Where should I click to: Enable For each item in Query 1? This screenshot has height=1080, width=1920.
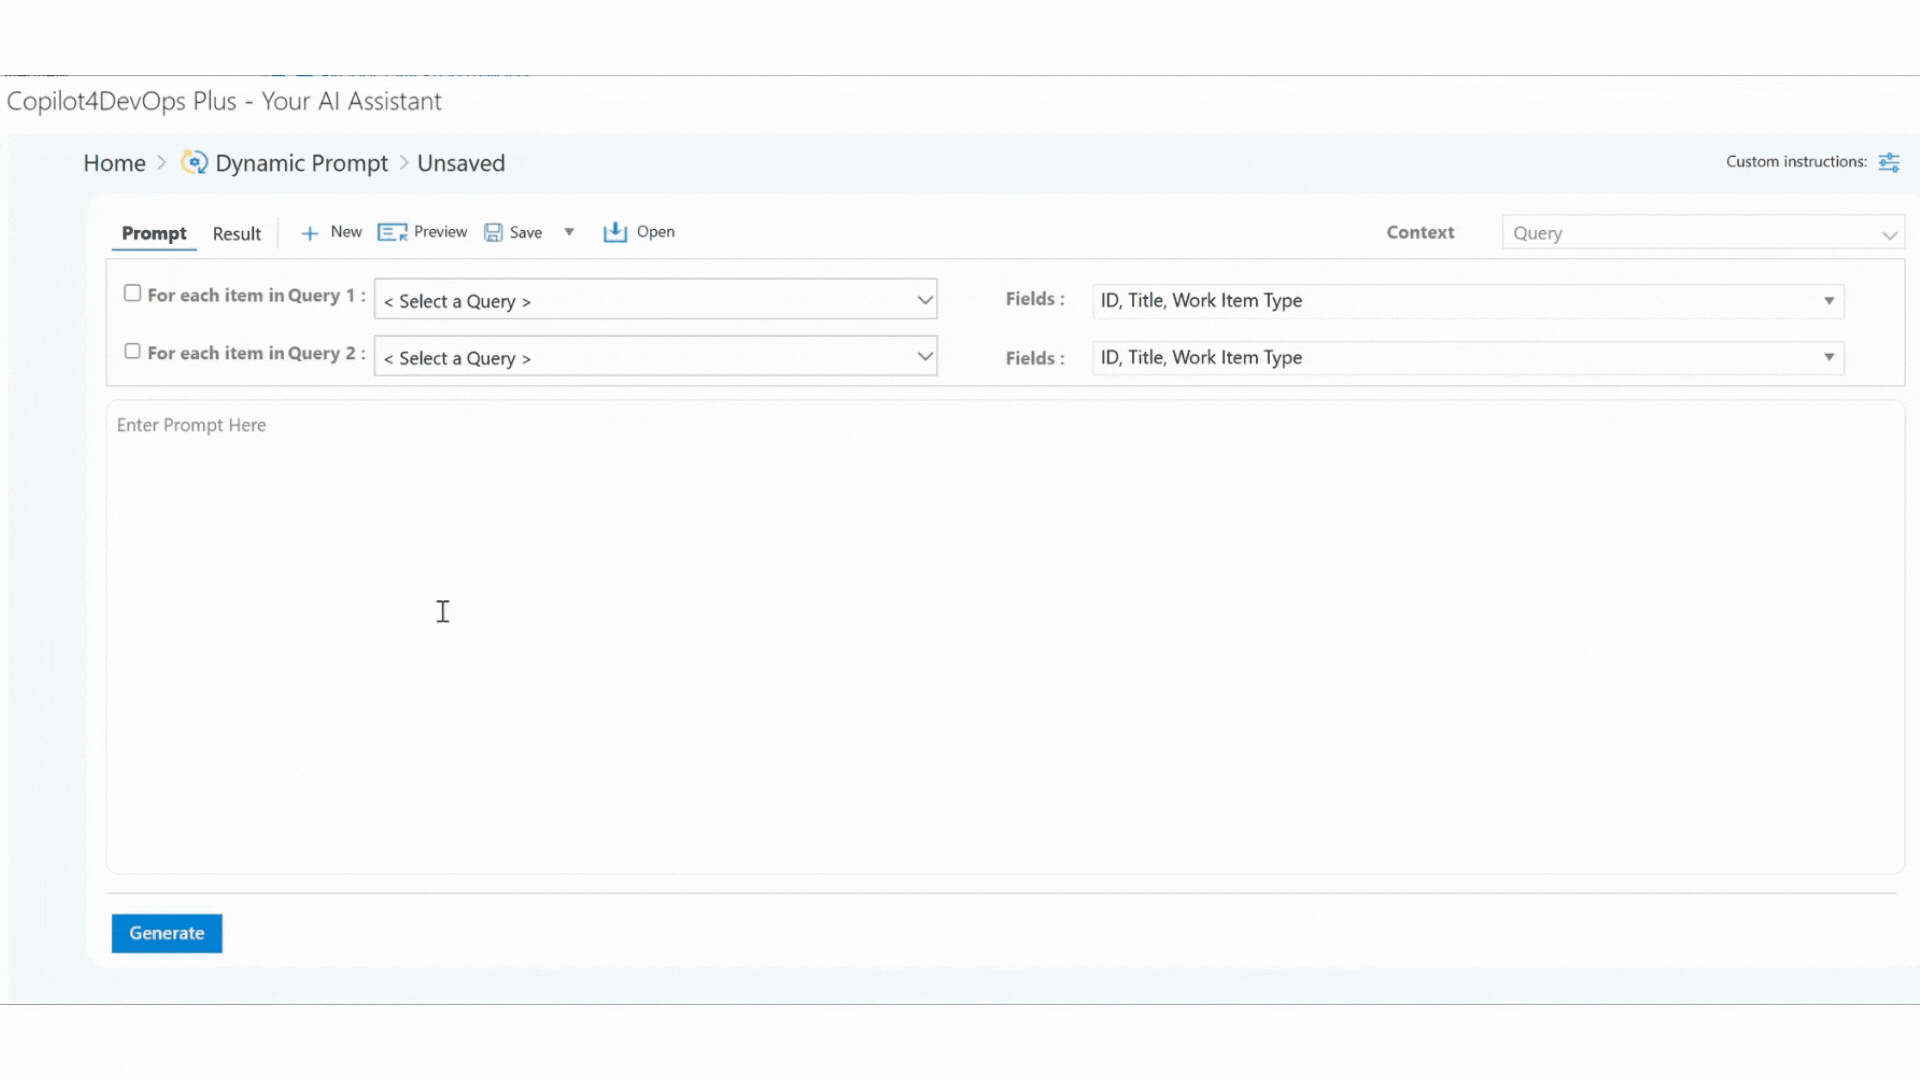(x=132, y=293)
